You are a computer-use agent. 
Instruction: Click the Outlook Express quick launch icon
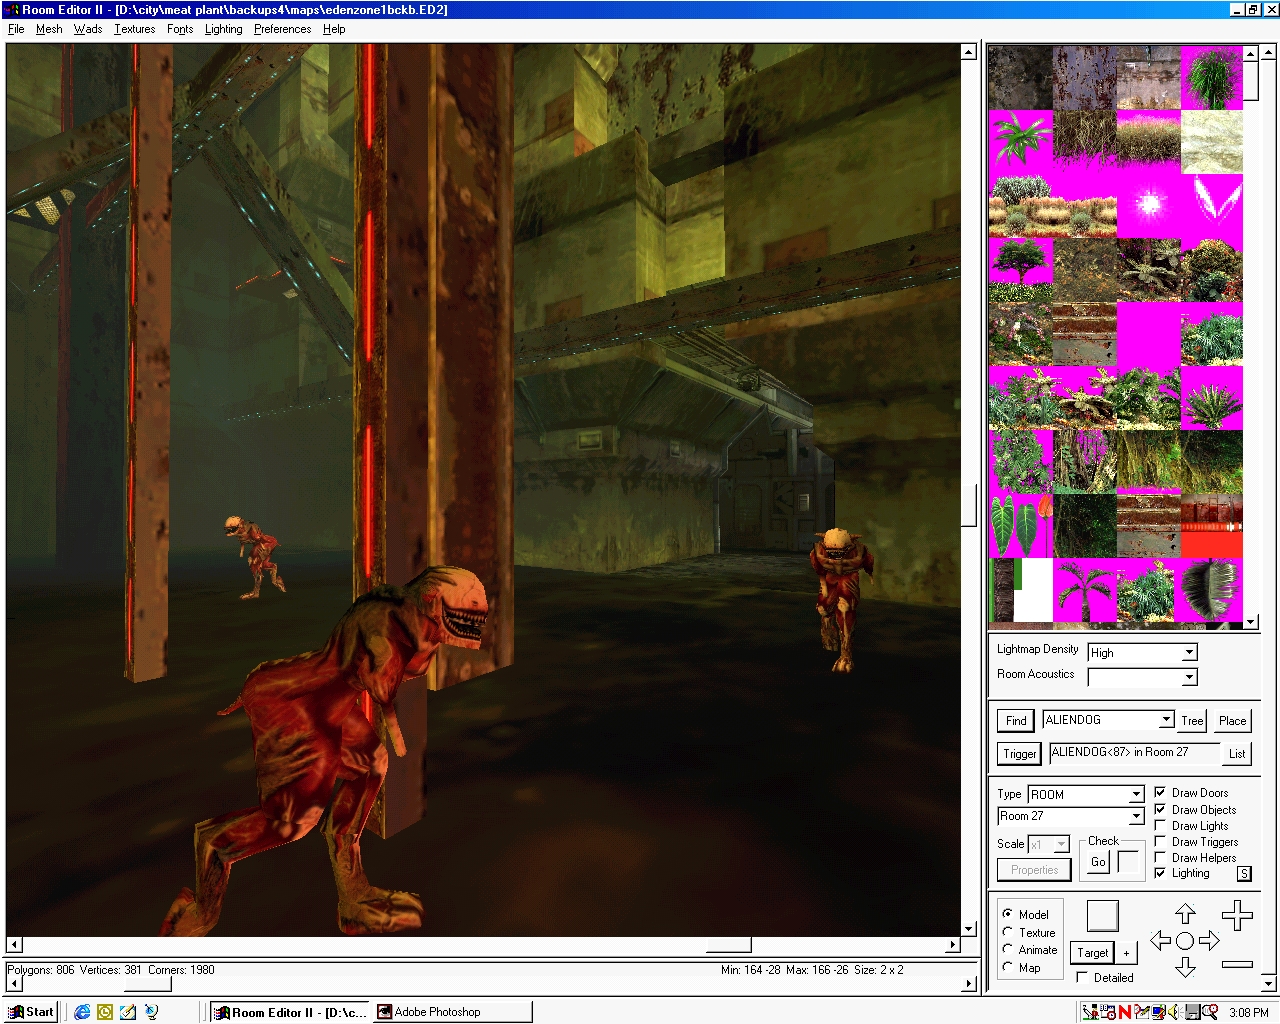(x=105, y=1012)
